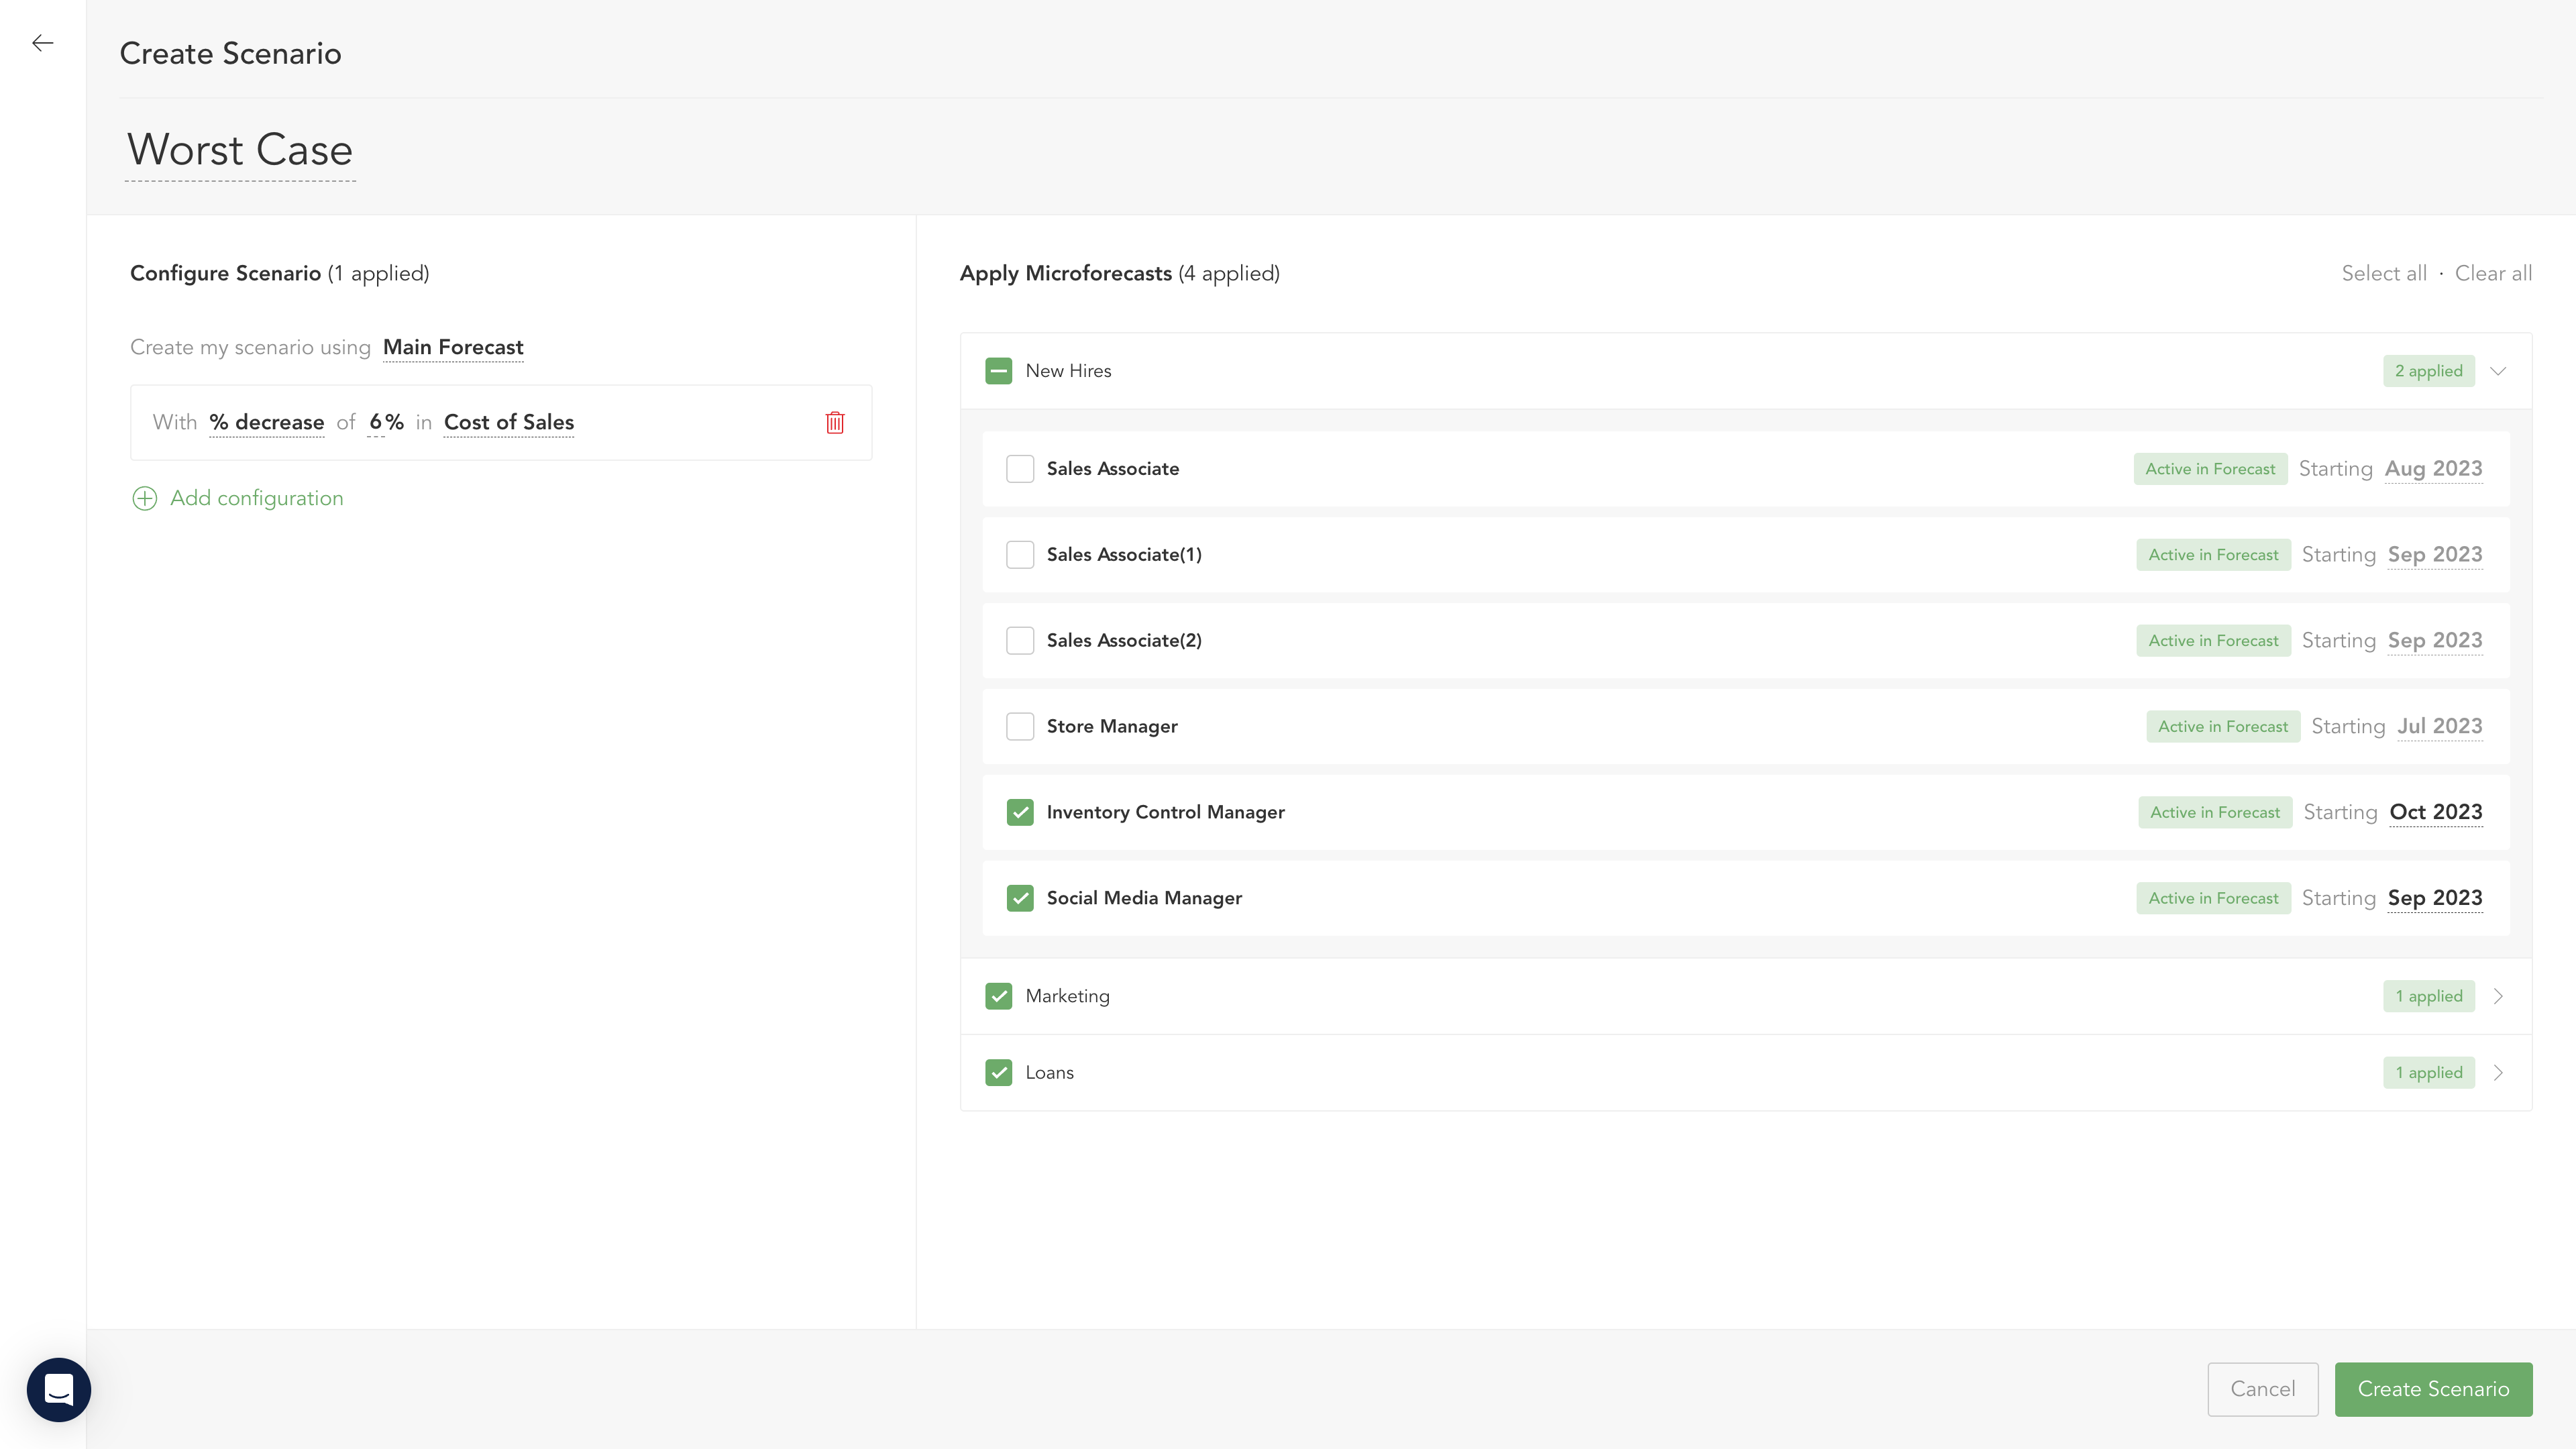Click Active in Forecast badge for Inventory Control Manager
The height and width of the screenshot is (1449, 2576).
[x=2215, y=813]
